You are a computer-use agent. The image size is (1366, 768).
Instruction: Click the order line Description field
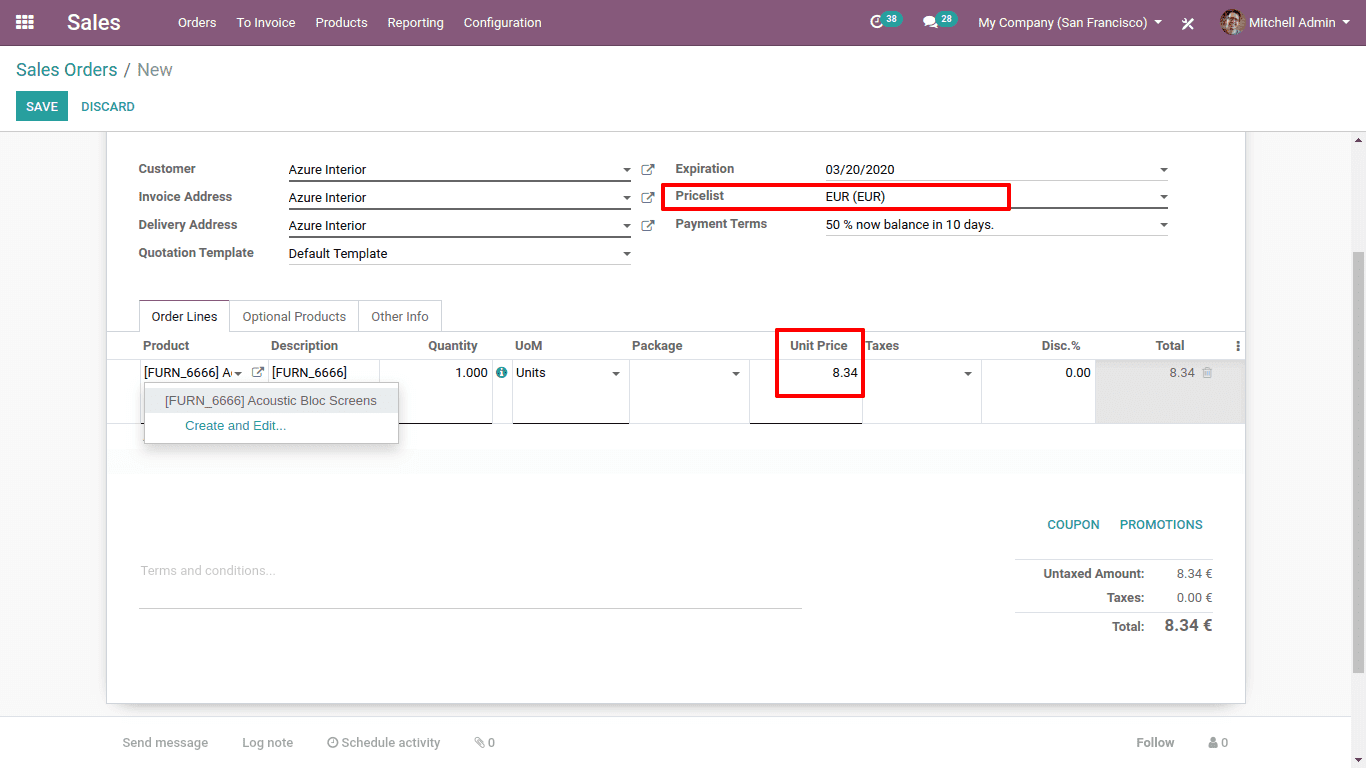pyautogui.click(x=324, y=373)
